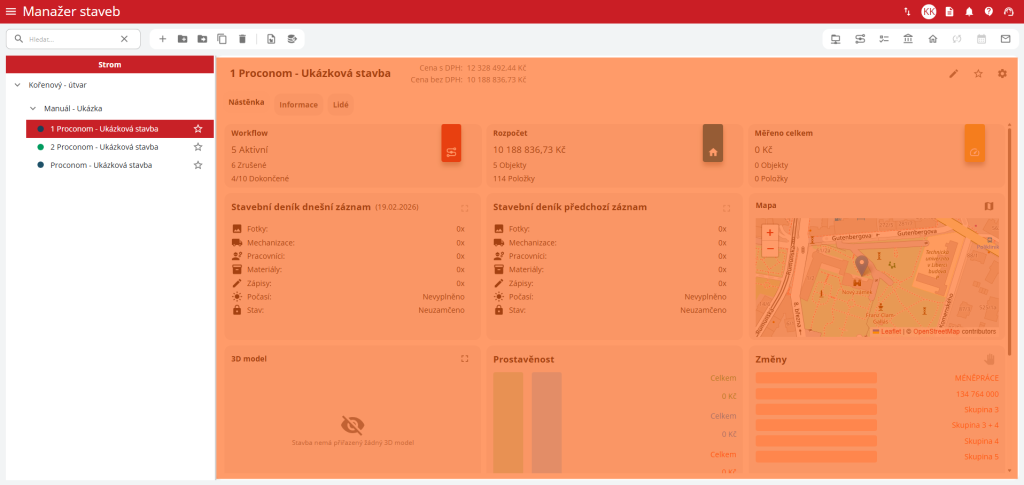This screenshot has width=1024, height=485.
Task: Collapse the Kořenový - útvar tree node
Action: tap(17, 85)
